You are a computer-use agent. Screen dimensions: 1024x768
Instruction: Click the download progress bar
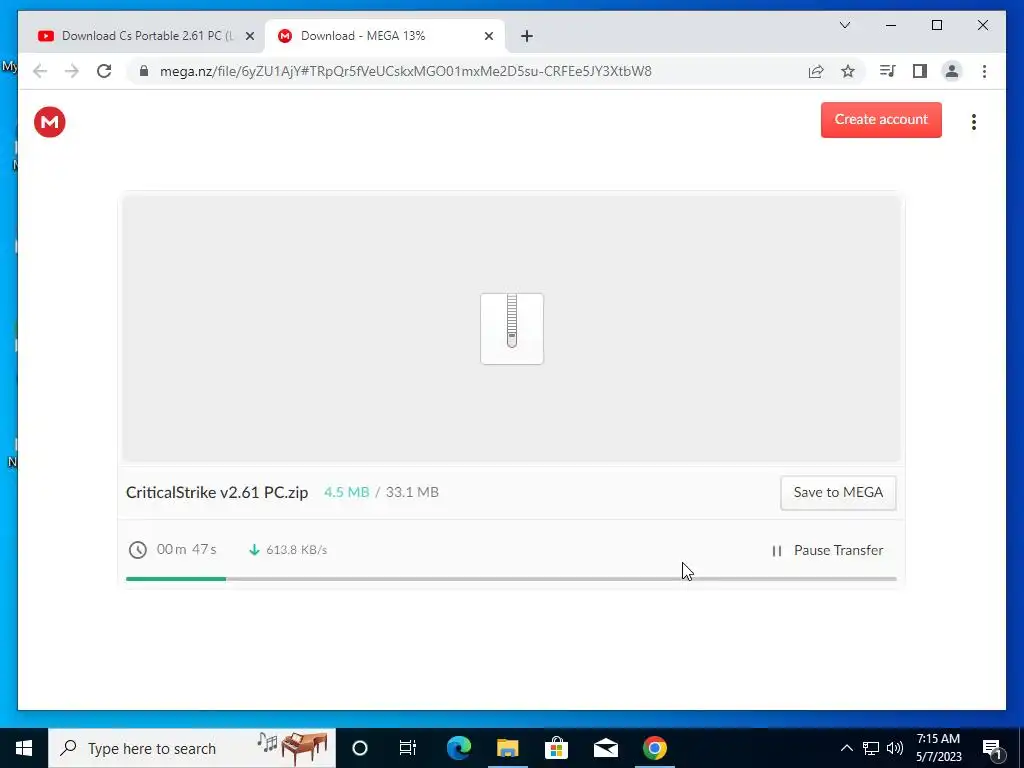[511, 579]
